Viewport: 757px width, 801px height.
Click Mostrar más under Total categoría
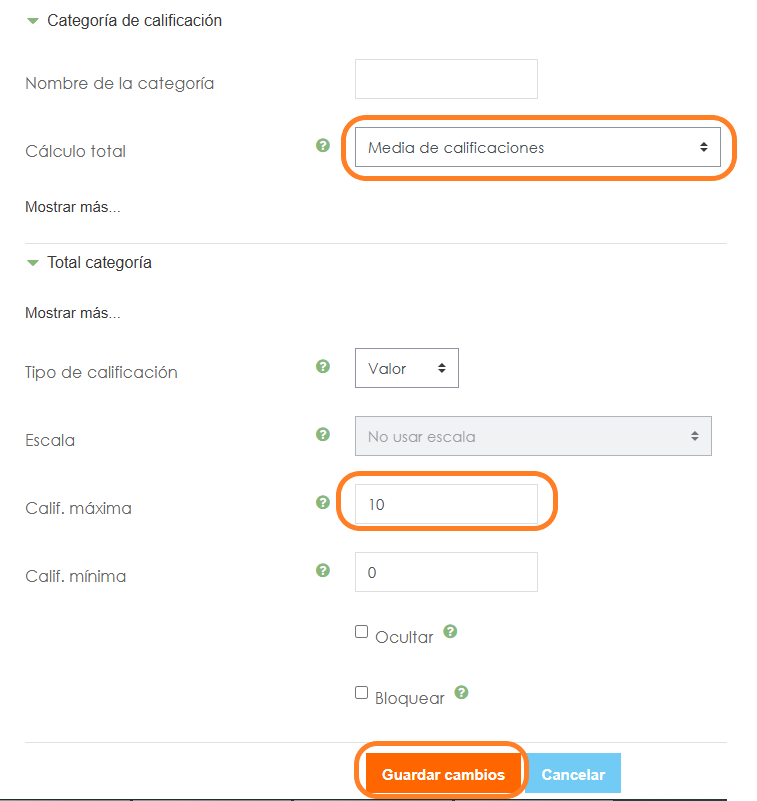pyautogui.click(x=72, y=313)
